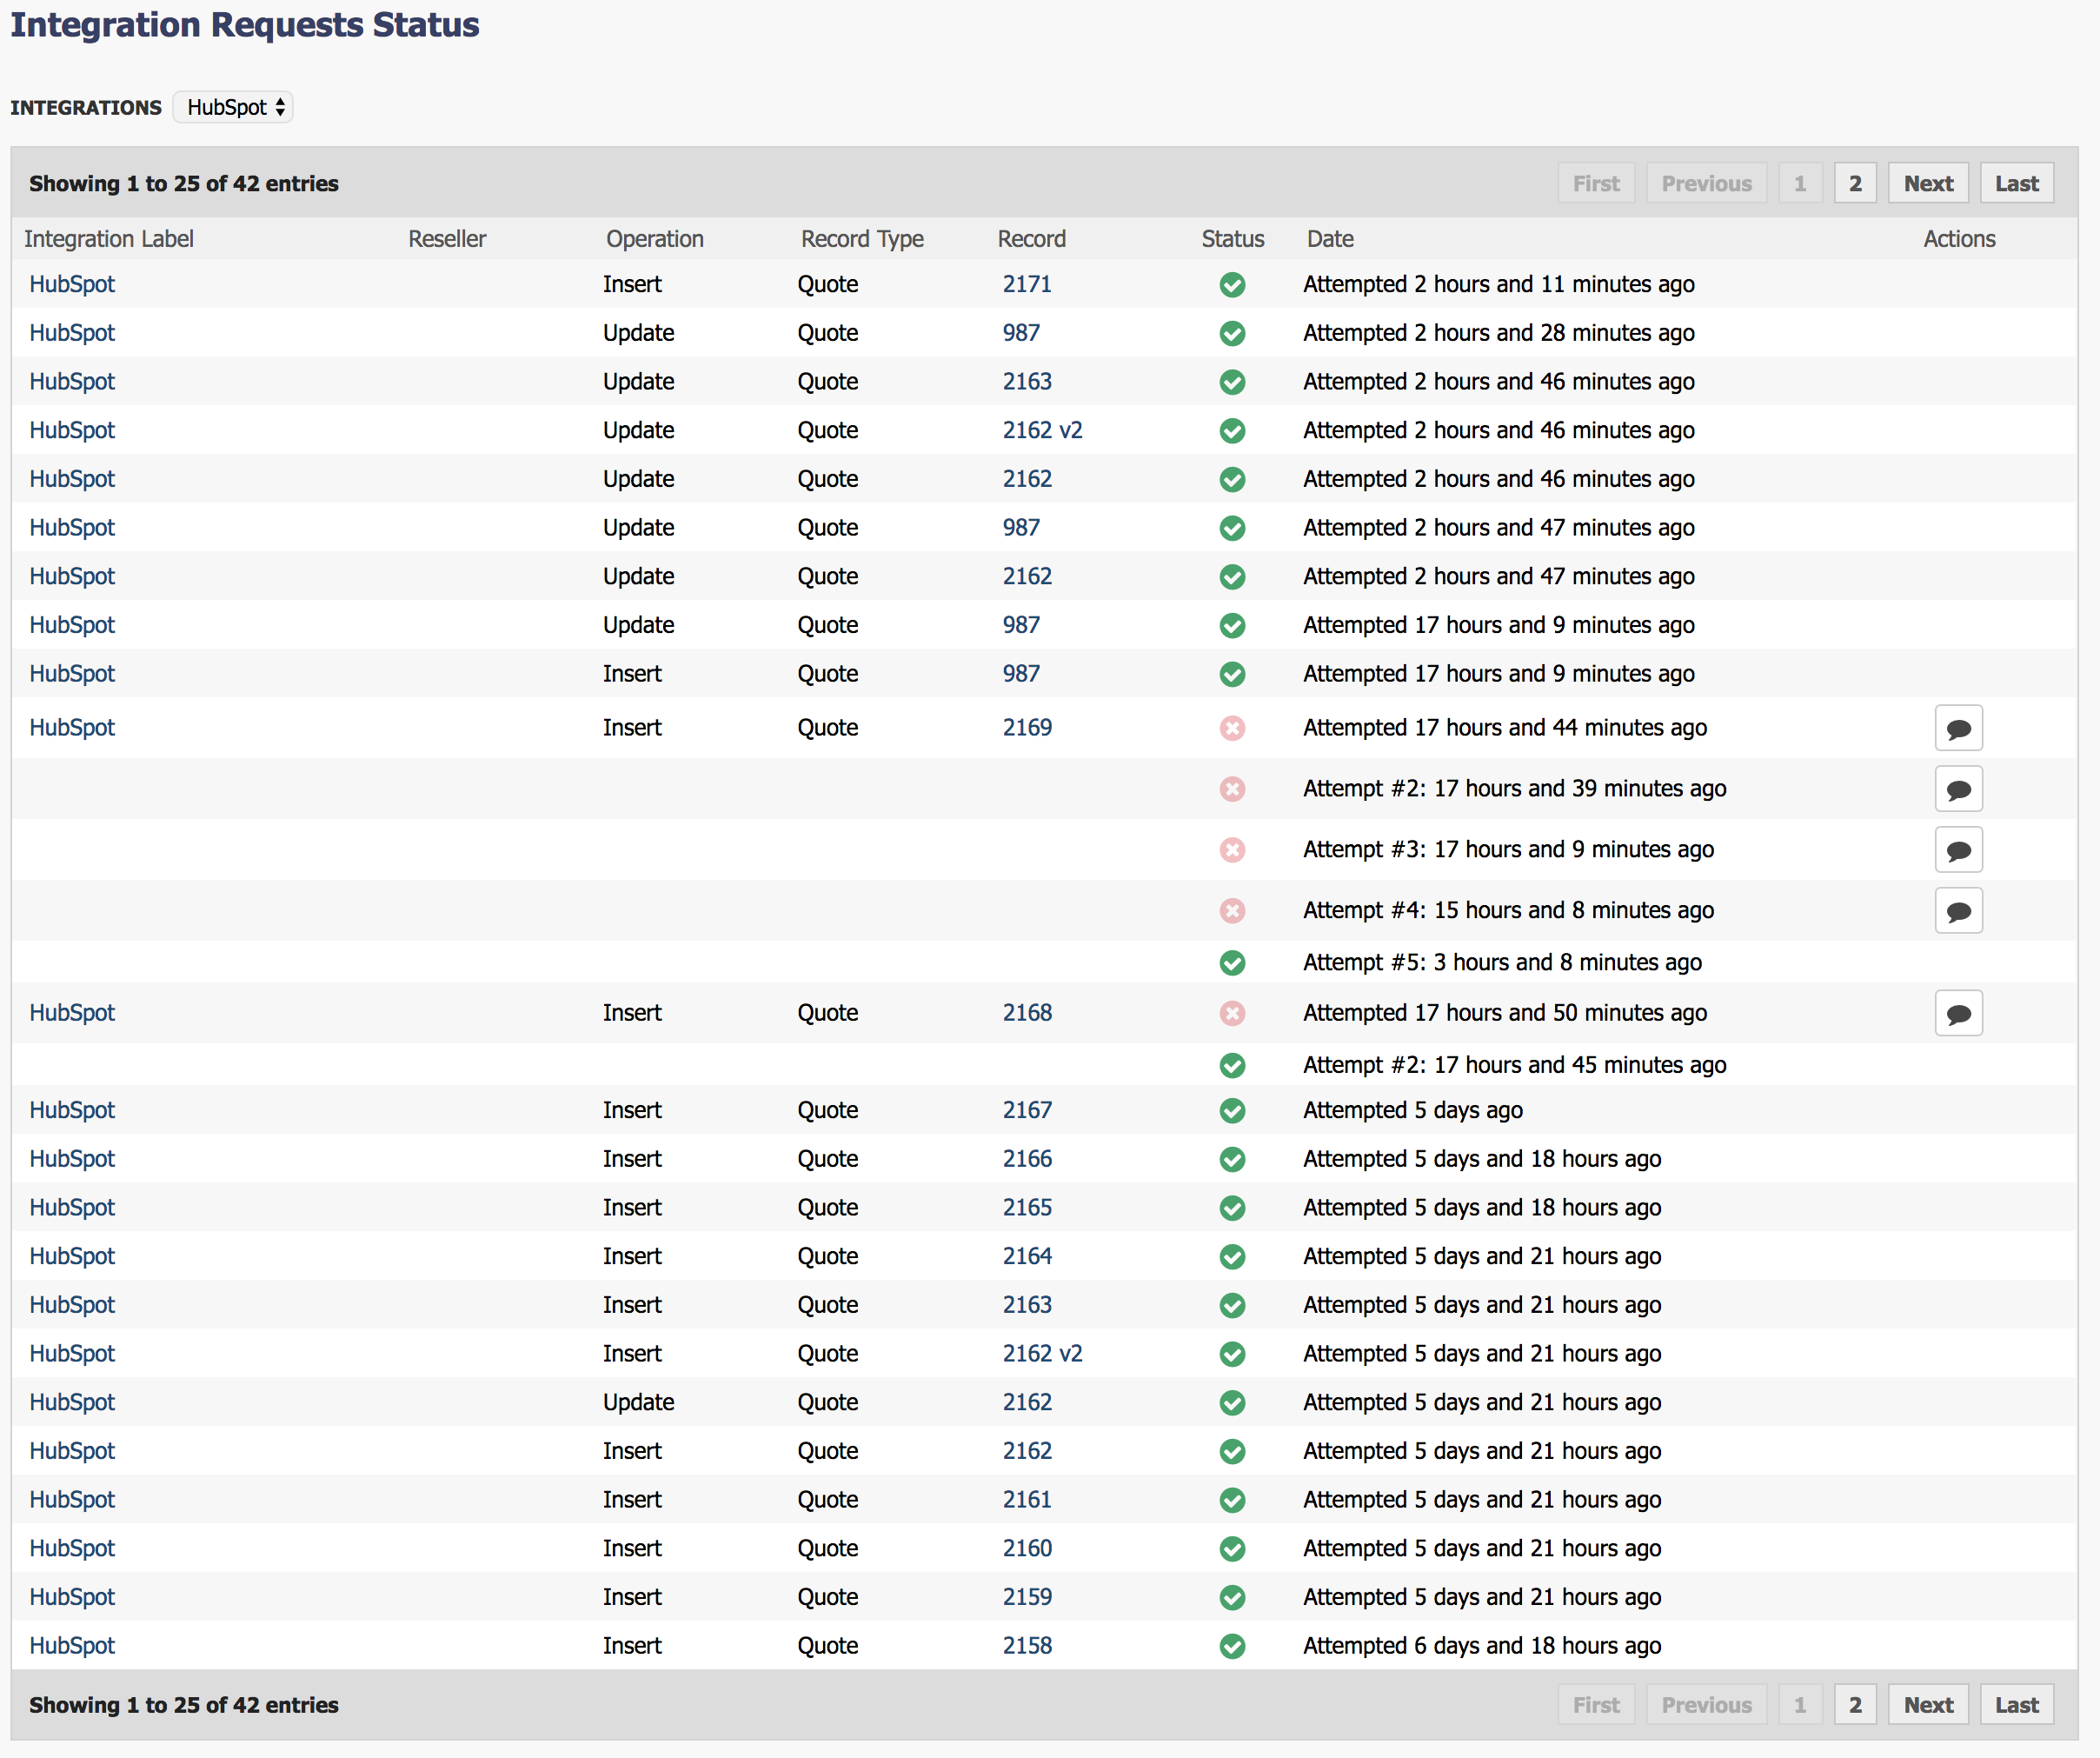Open record 2161 link

(1027, 1499)
